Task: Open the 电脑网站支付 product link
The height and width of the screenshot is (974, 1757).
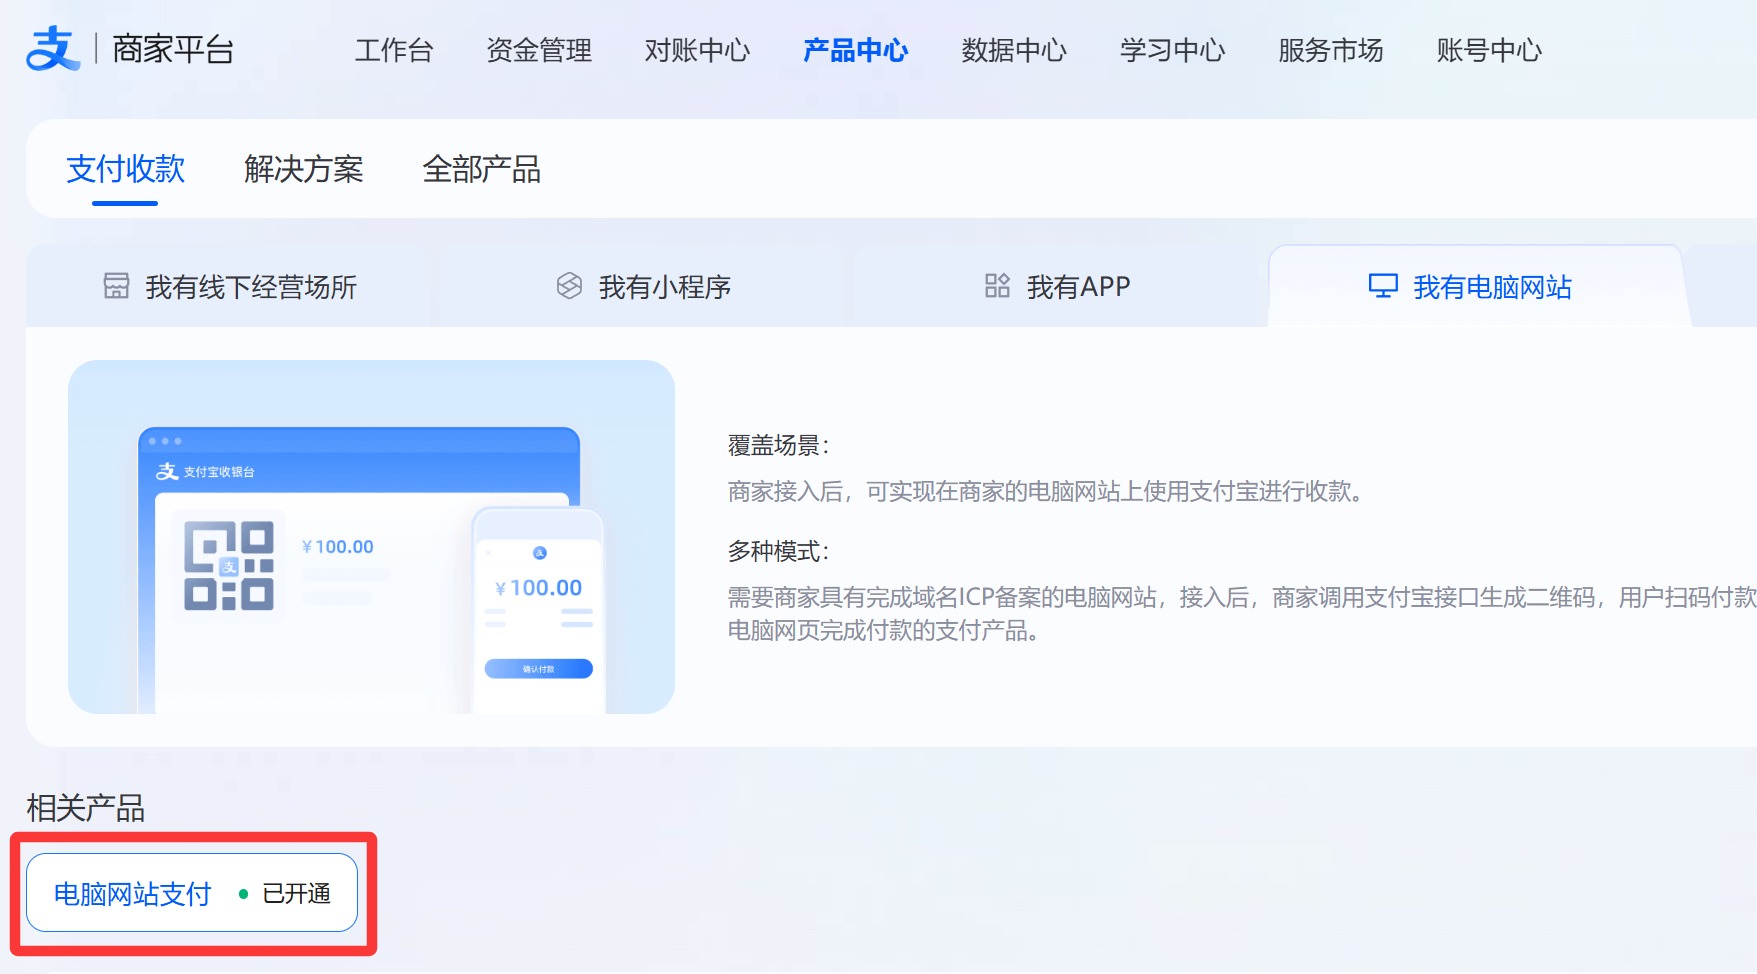Action: point(133,894)
